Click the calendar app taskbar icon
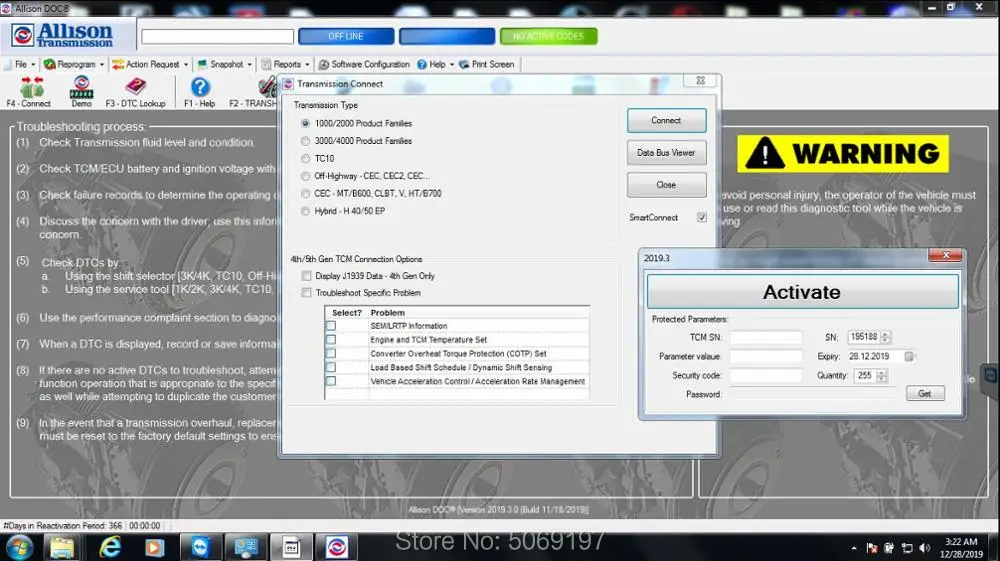This screenshot has width=1000, height=561. (x=291, y=547)
